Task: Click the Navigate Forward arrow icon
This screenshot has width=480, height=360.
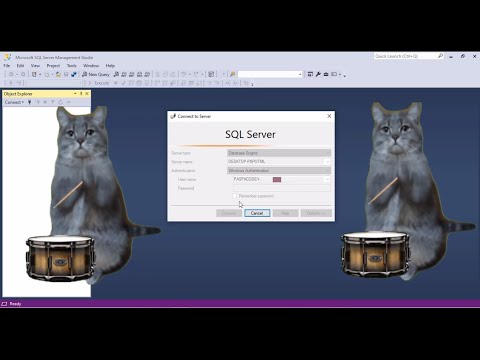Action: click(23, 74)
